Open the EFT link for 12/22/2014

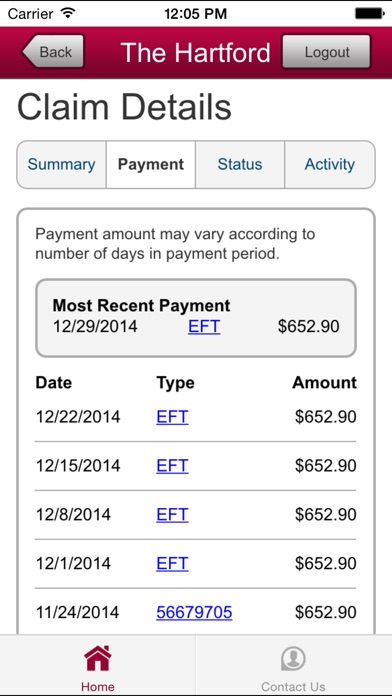[172, 417]
